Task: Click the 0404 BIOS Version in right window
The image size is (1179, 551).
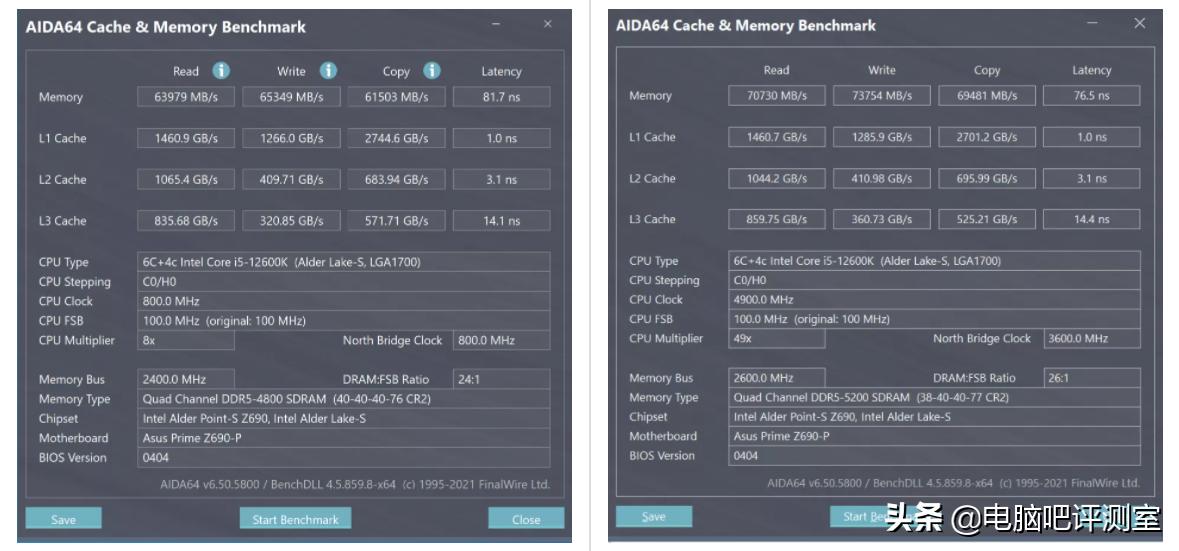Action: [934, 456]
